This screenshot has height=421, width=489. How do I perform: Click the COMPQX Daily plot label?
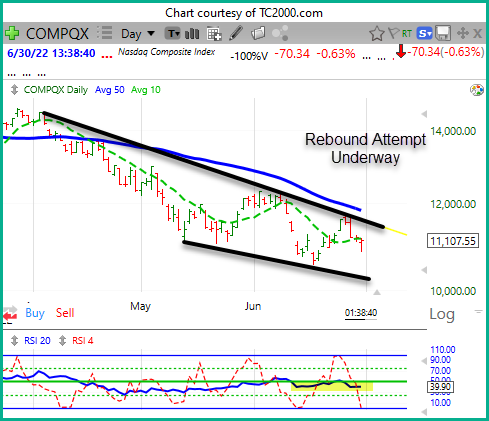(56, 90)
